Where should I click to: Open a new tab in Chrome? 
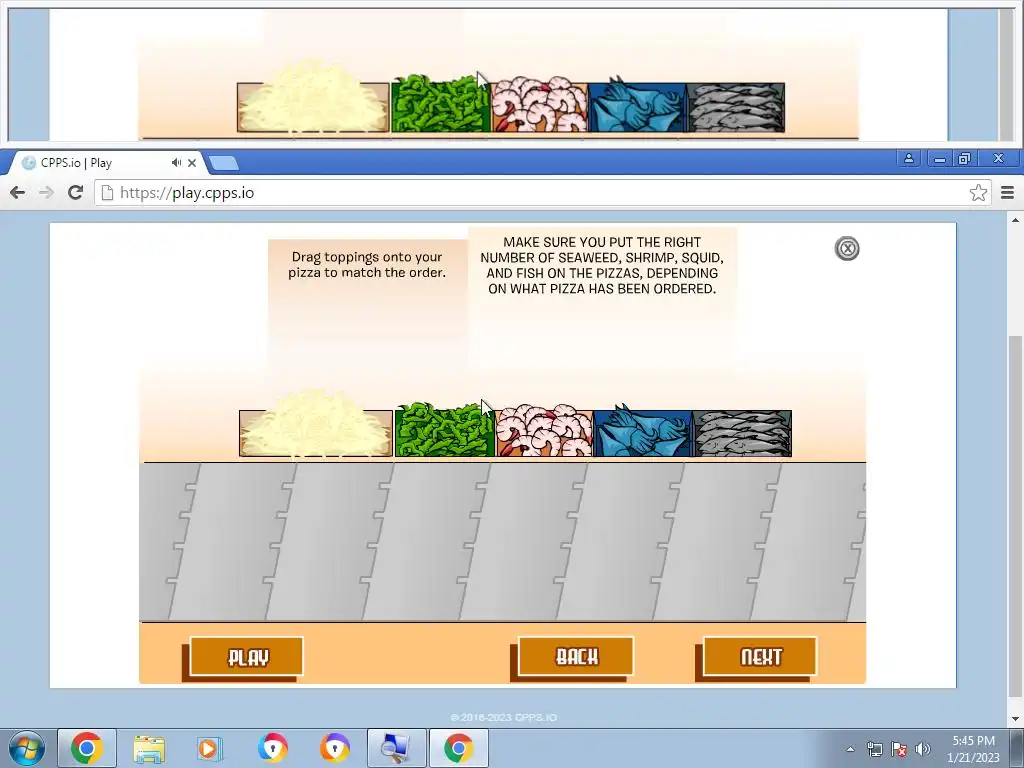point(224,163)
